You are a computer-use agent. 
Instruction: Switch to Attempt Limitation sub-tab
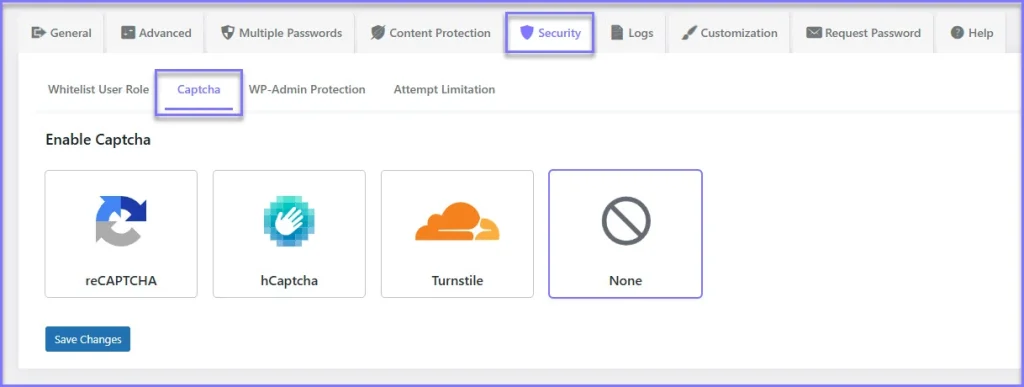click(x=444, y=89)
